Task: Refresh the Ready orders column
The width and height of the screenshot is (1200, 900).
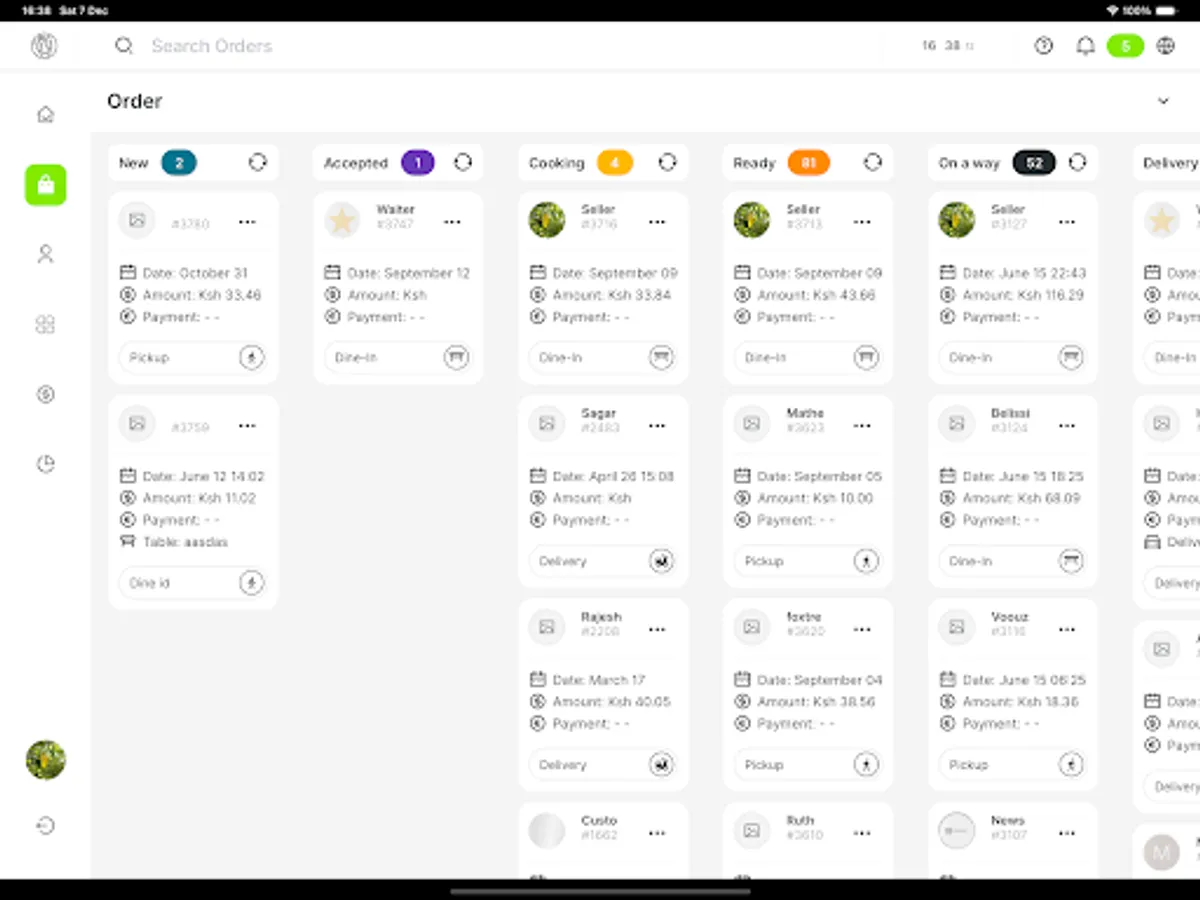Action: pos(872,162)
